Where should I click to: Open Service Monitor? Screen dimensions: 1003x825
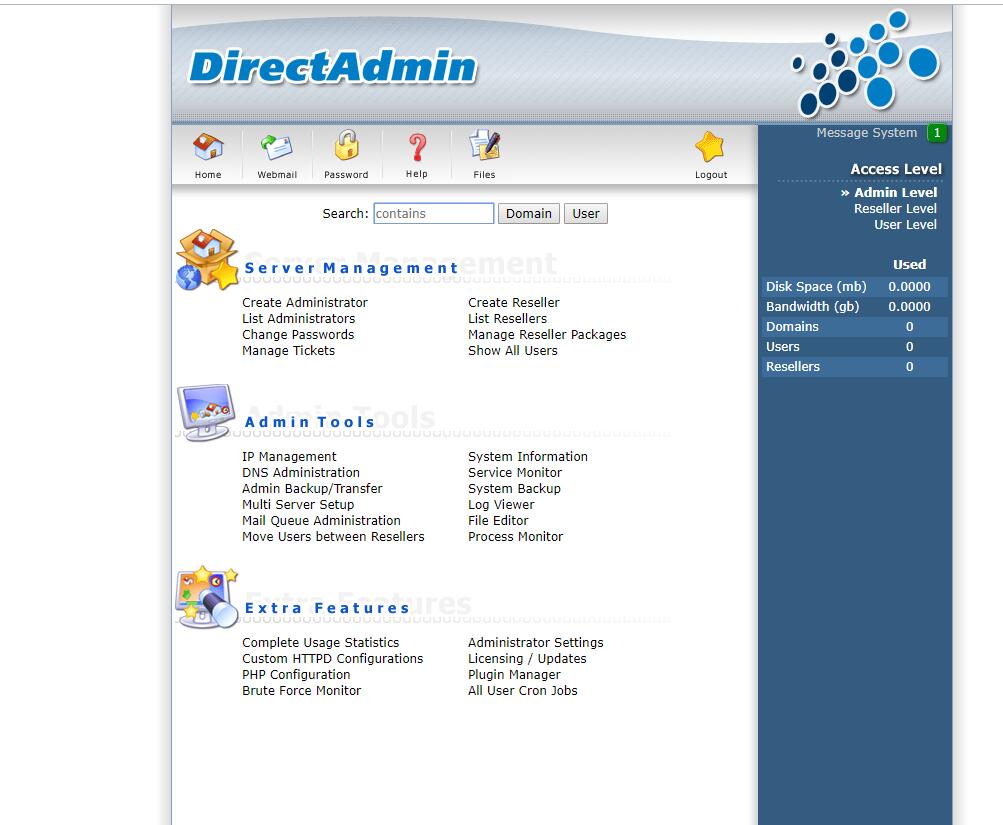[515, 473]
